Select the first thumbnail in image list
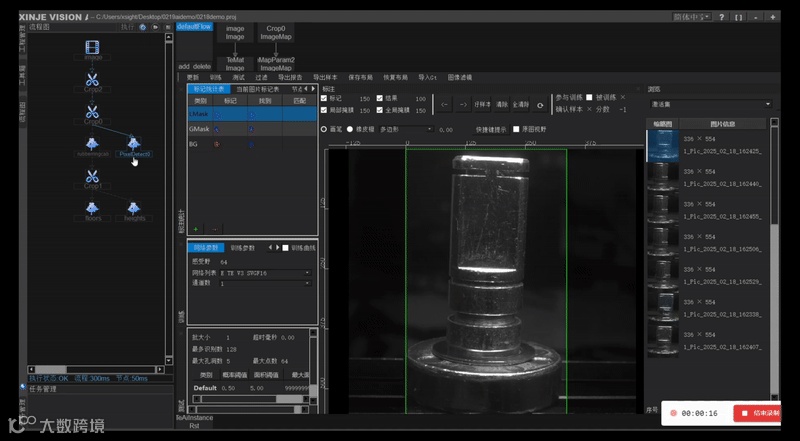This screenshot has width=800, height=441. coord(662,147)
